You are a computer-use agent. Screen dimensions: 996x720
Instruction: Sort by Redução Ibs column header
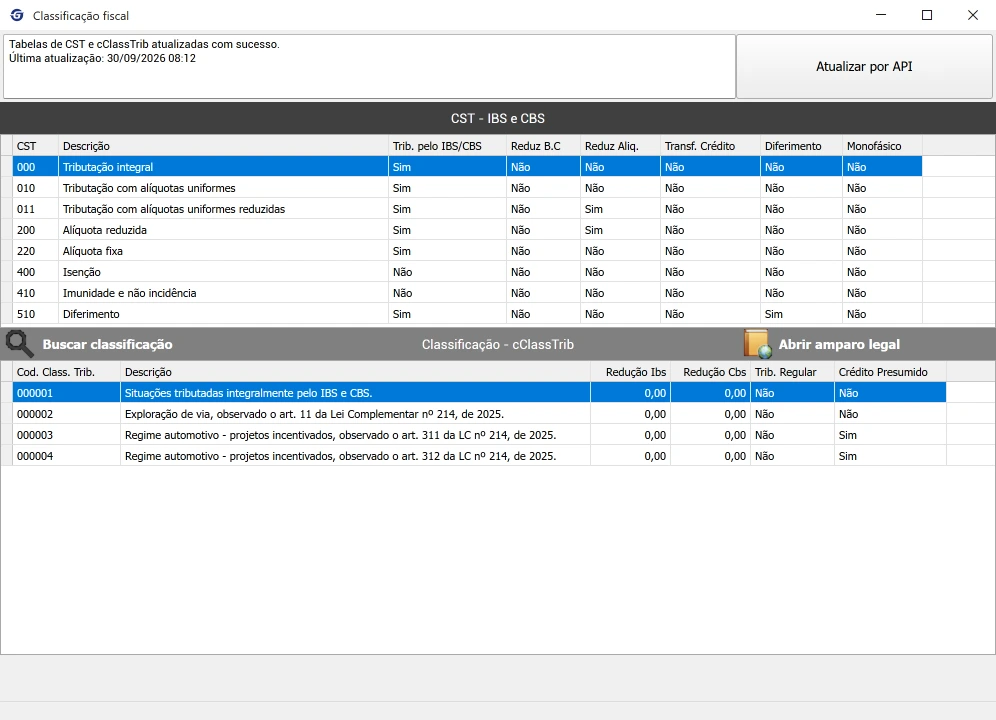tap(630, 372)
